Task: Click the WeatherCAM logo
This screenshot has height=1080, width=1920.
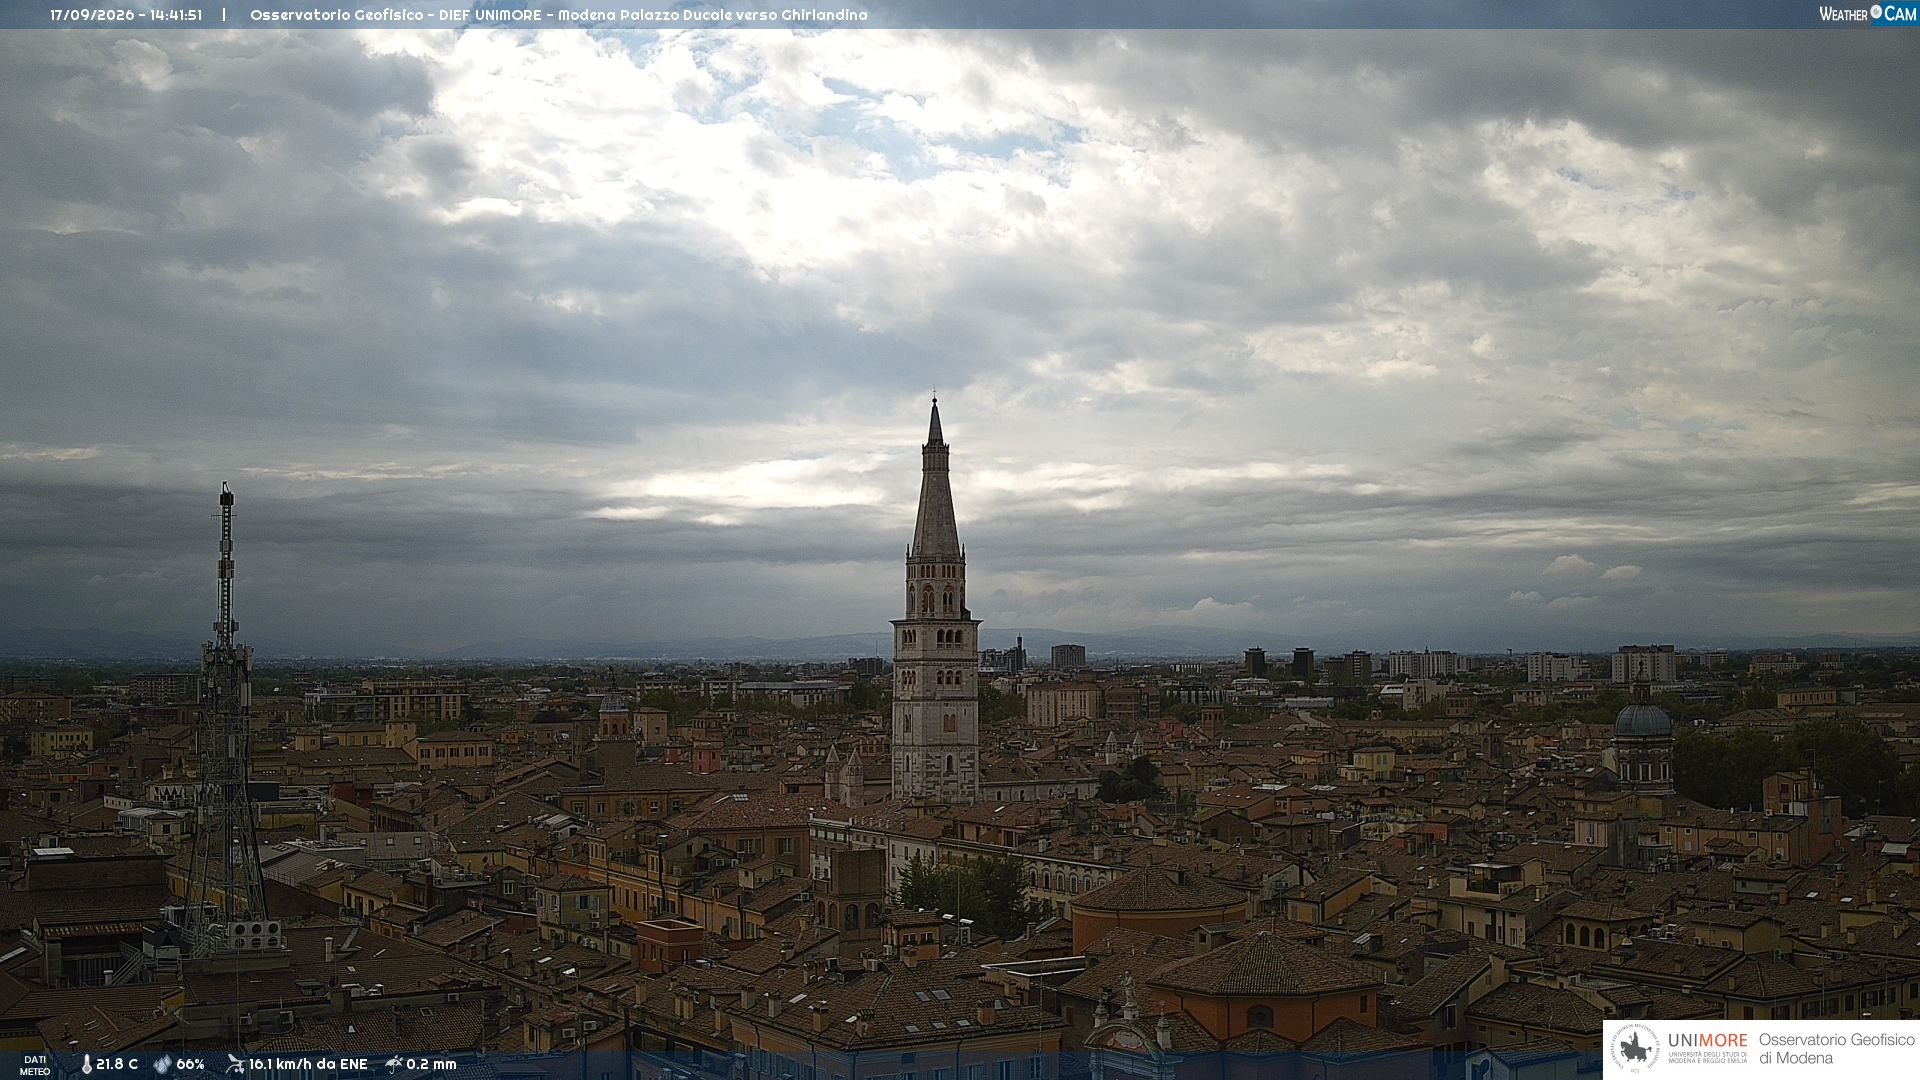Action: [x=1867, y=14]
